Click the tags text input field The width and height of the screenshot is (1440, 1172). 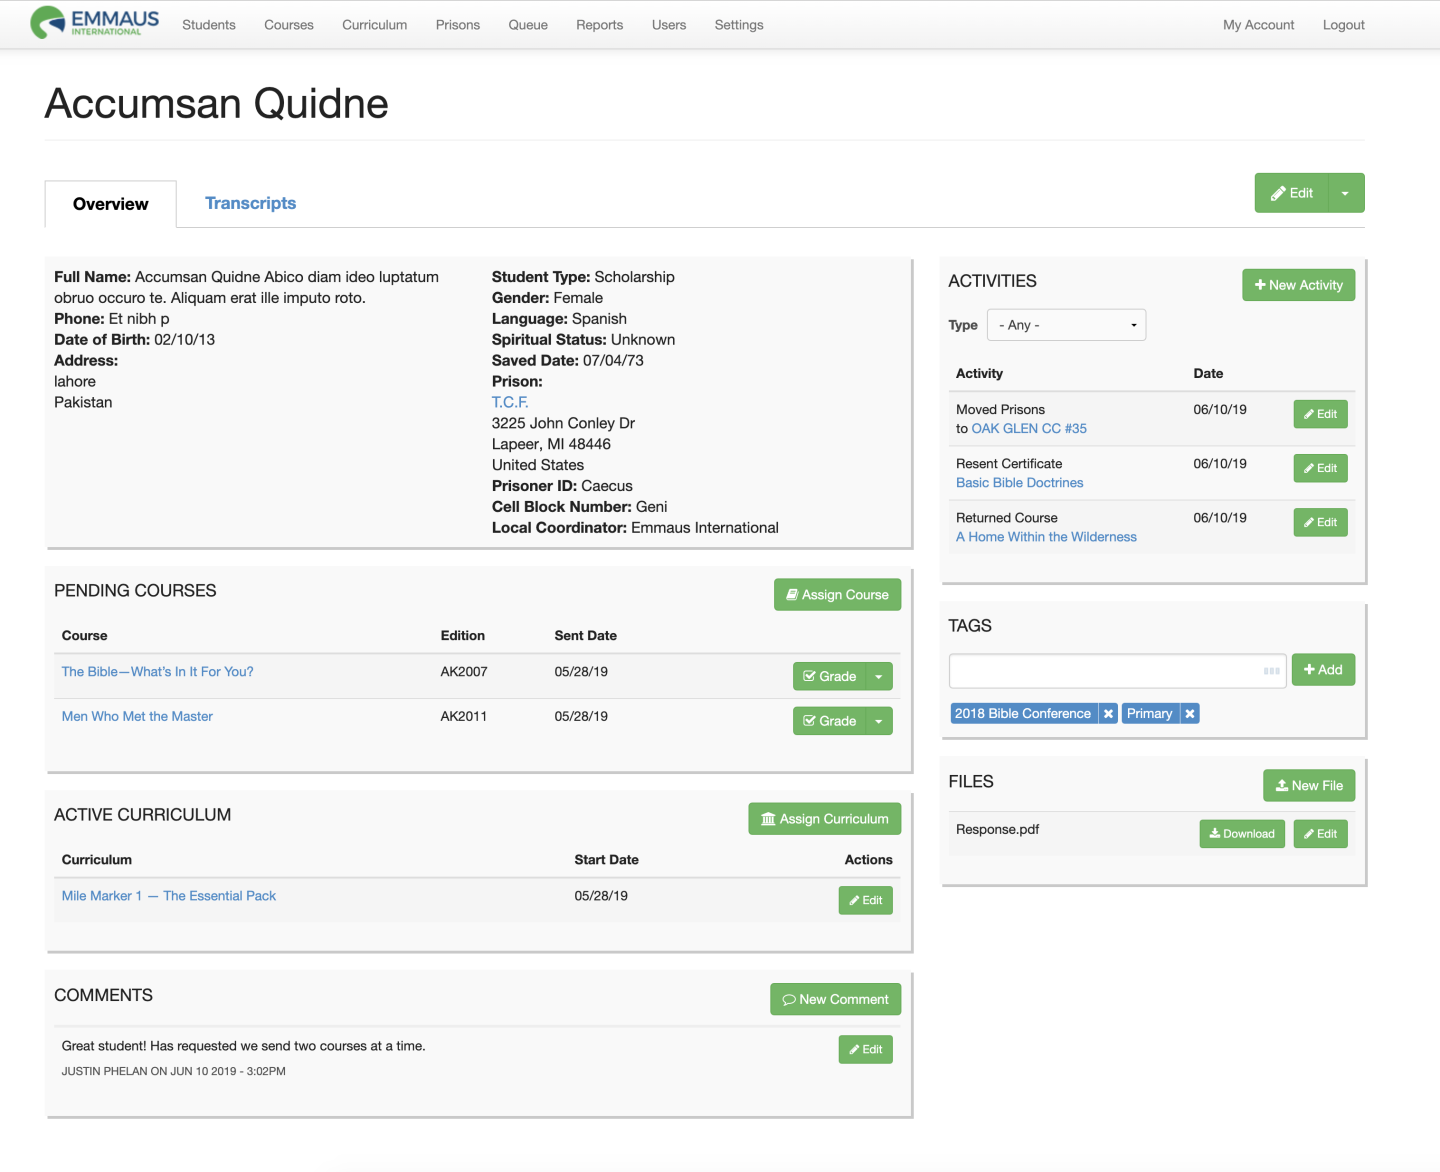pyautogui.click(x=1104, y=671)
